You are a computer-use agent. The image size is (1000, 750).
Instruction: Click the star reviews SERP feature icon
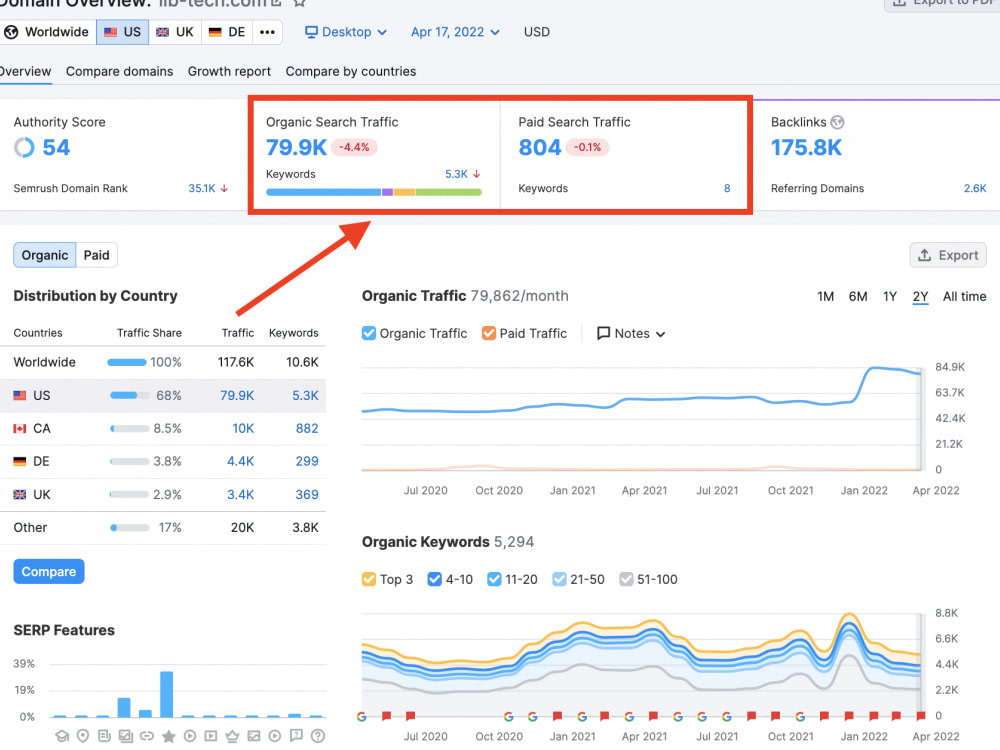coord(168,736)
